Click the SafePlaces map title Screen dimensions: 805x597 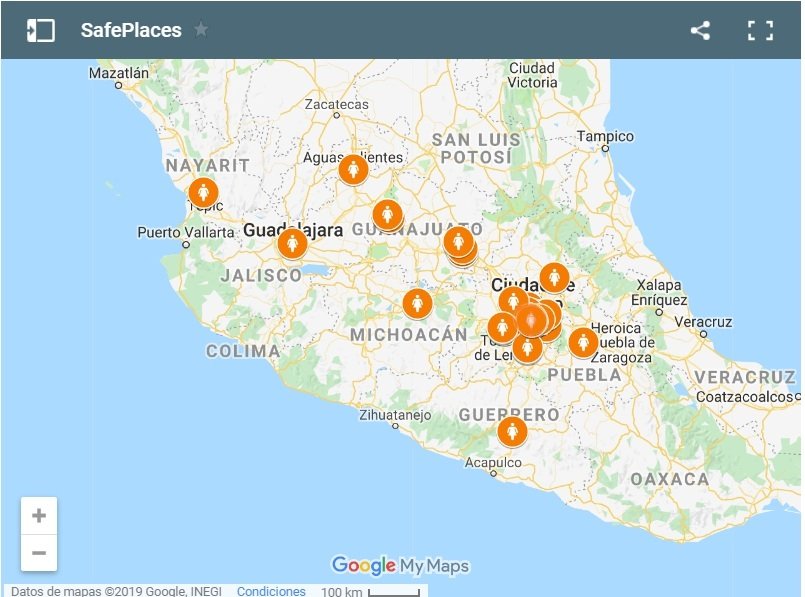pos(131,30)
